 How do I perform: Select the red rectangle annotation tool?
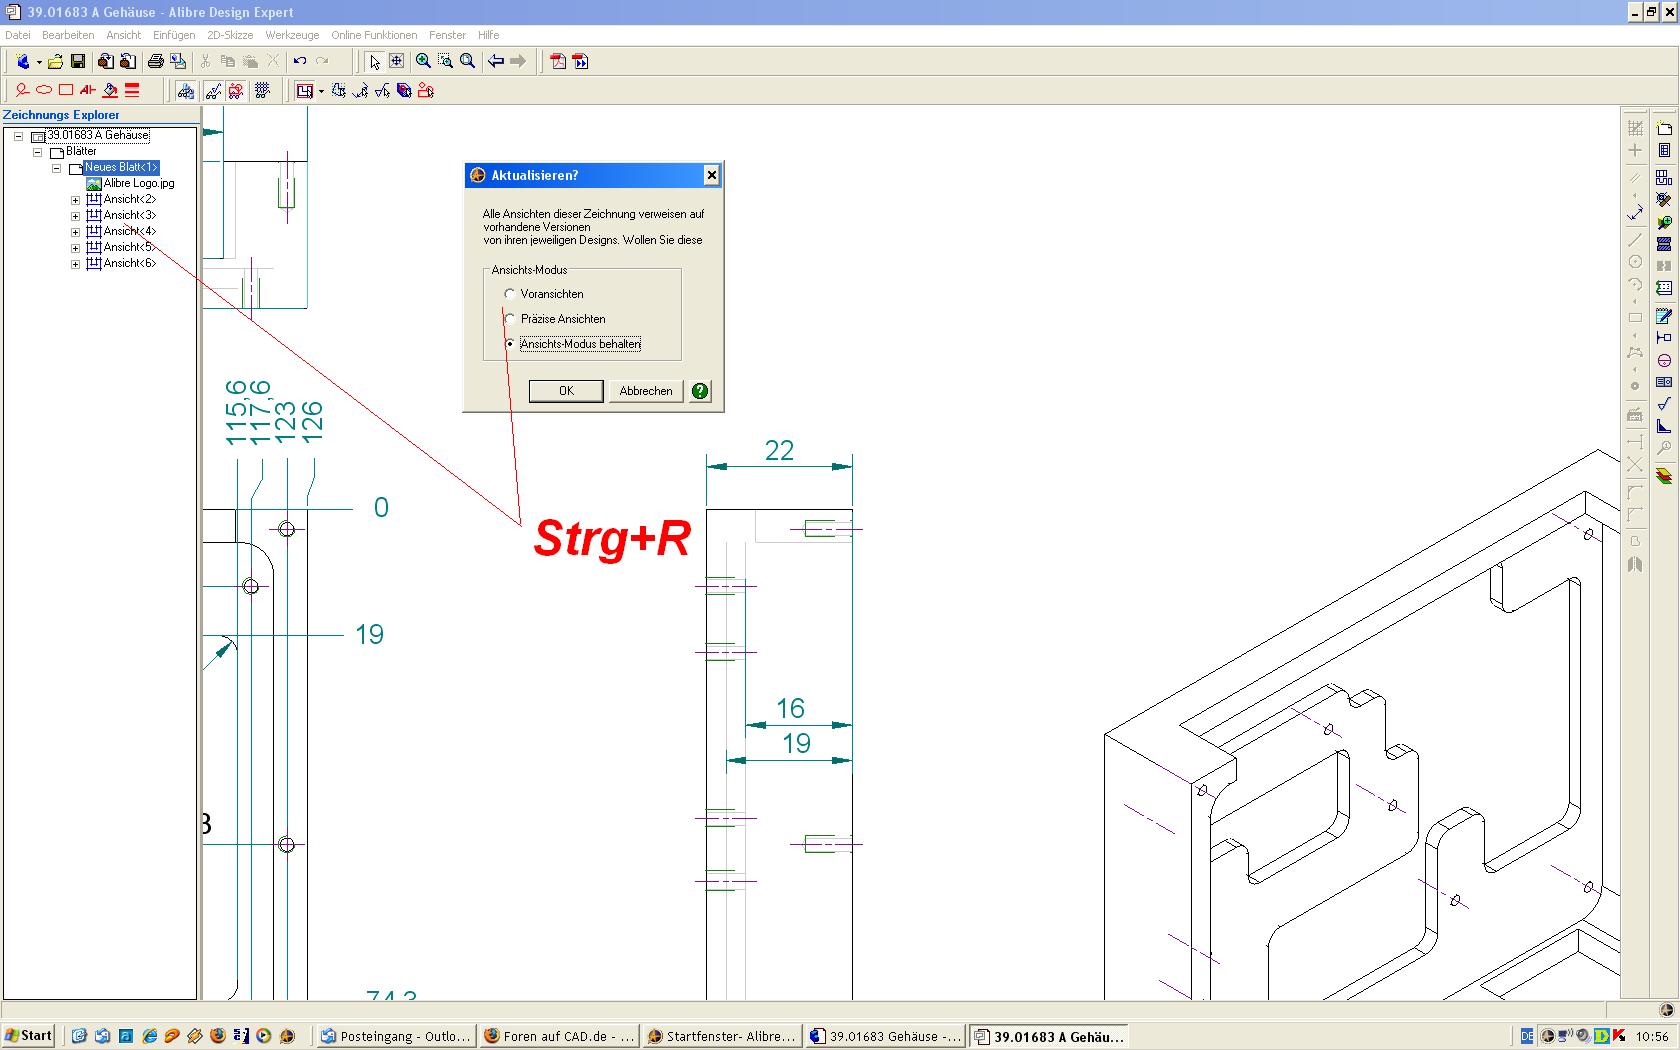pos(66,90)
